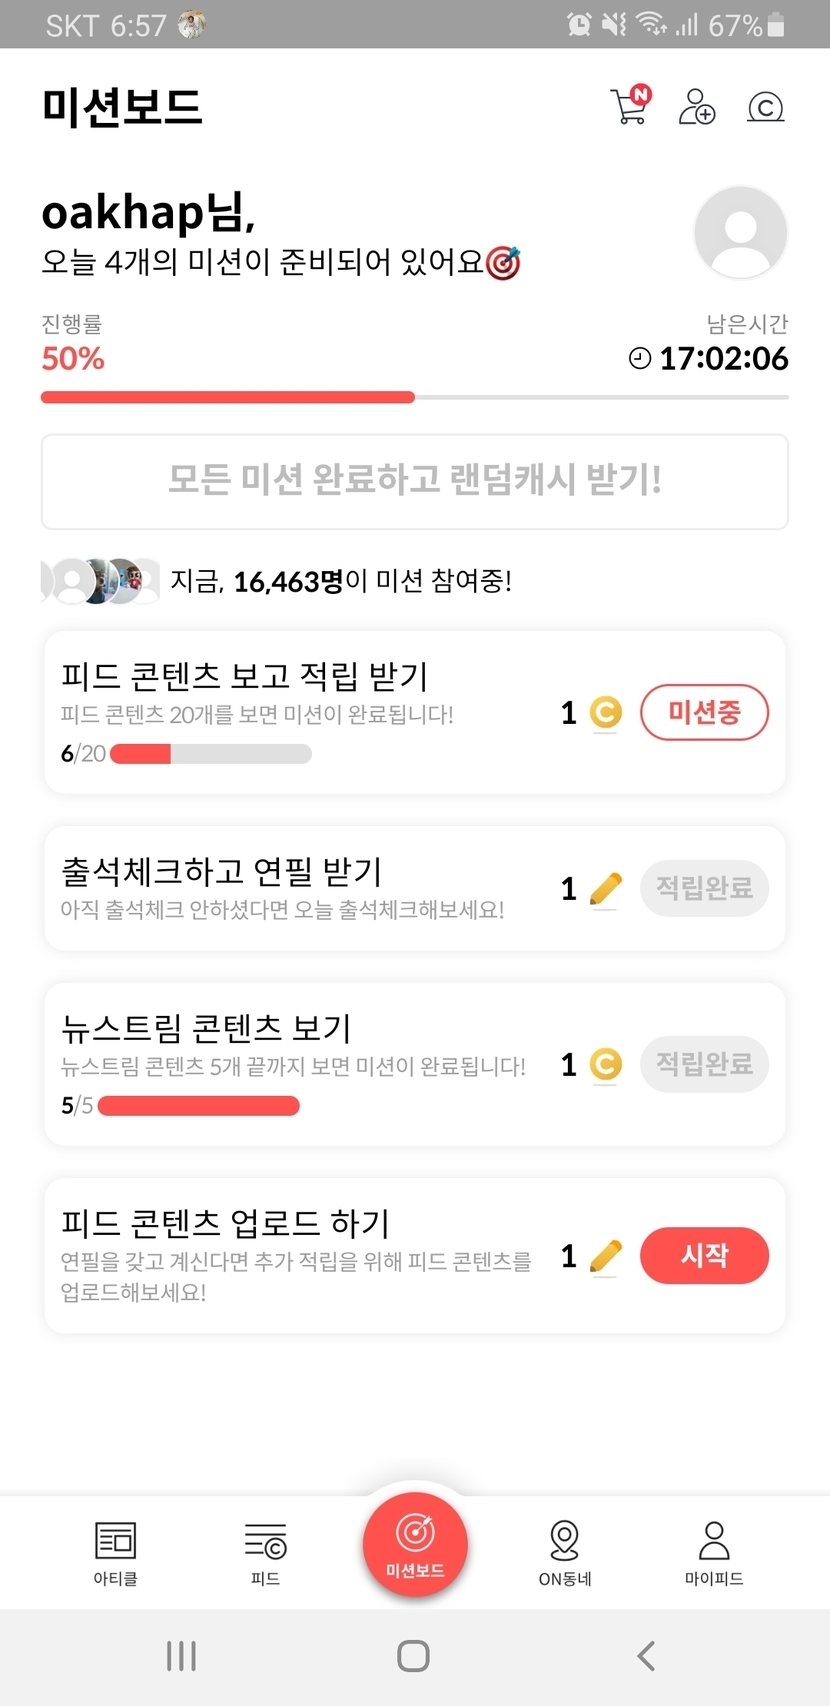Screen dimensions: 830x1706
Task: Open the shopping cart icon
Action: click(x=630, y=106)
